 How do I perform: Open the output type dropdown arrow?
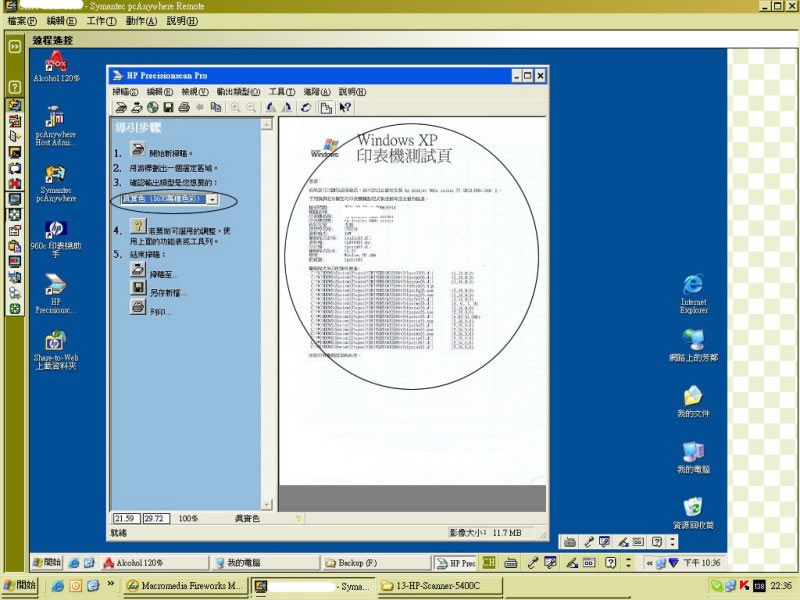pyautogui.click(x=212, y=199)
